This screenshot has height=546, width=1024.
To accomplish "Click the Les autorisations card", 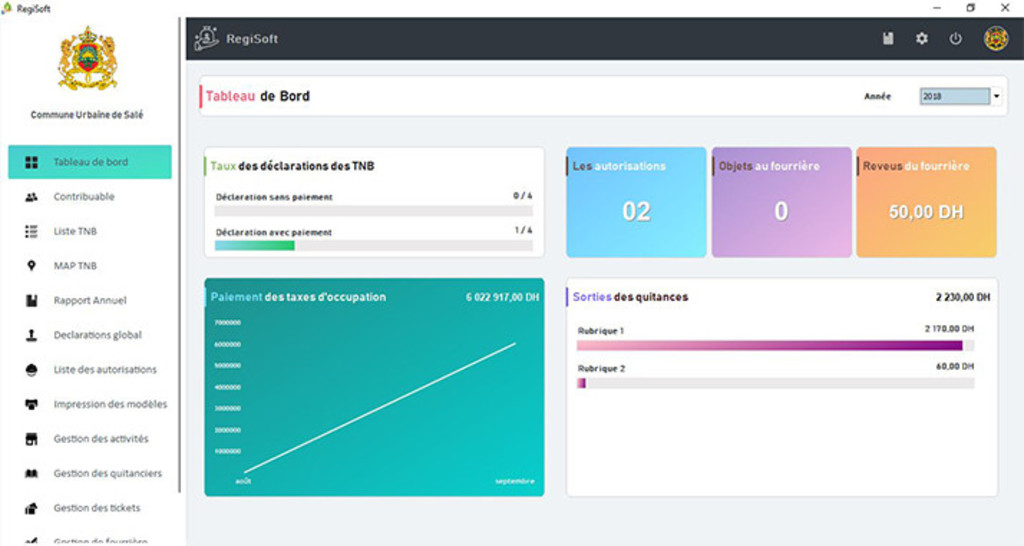I will point(636,202).
